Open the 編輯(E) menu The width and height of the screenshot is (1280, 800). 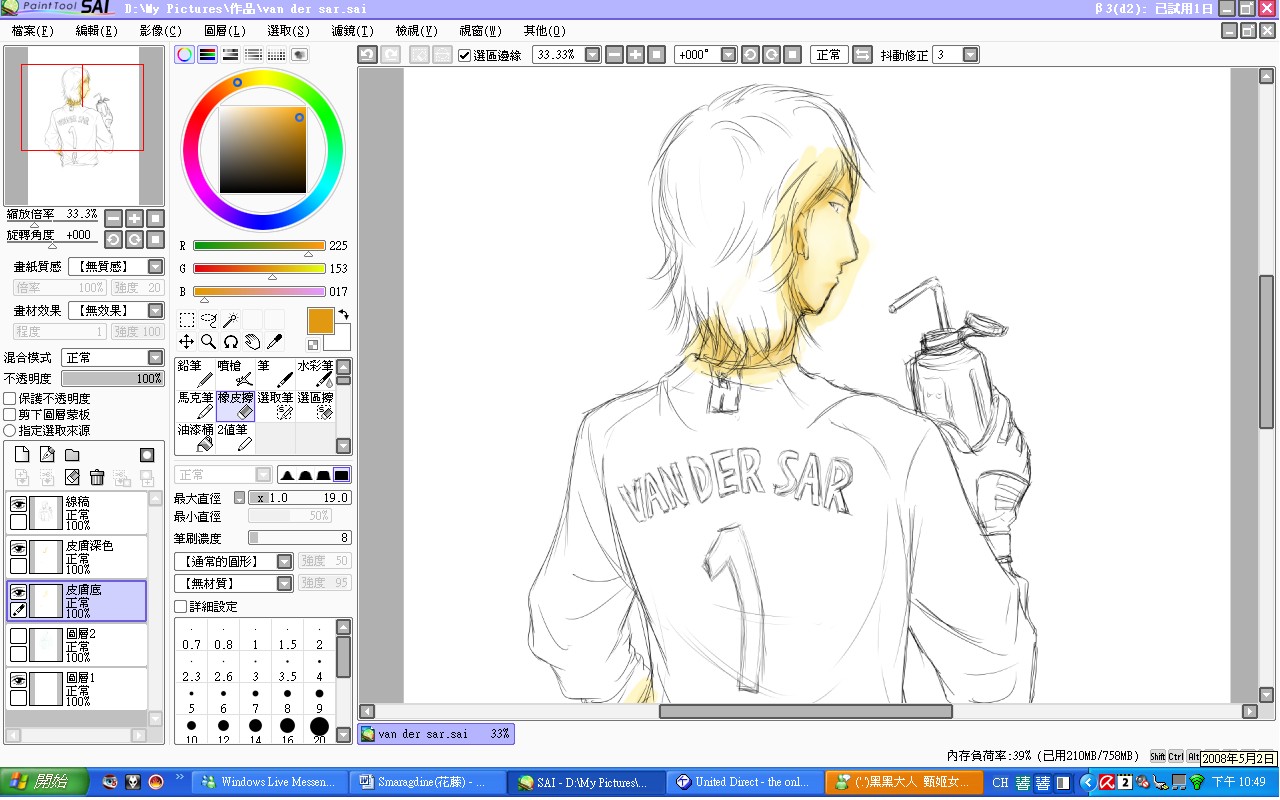click(97, 31)
